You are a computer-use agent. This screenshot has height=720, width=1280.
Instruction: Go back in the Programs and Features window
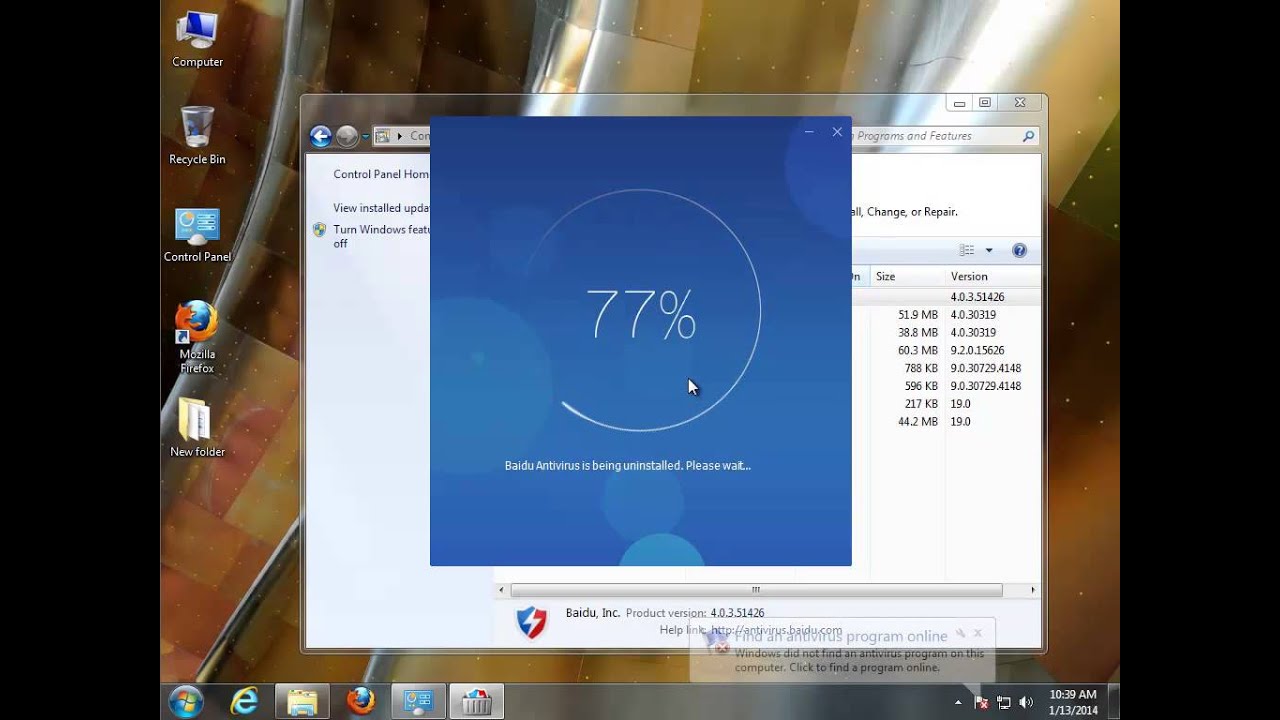[x=320, y=136]
